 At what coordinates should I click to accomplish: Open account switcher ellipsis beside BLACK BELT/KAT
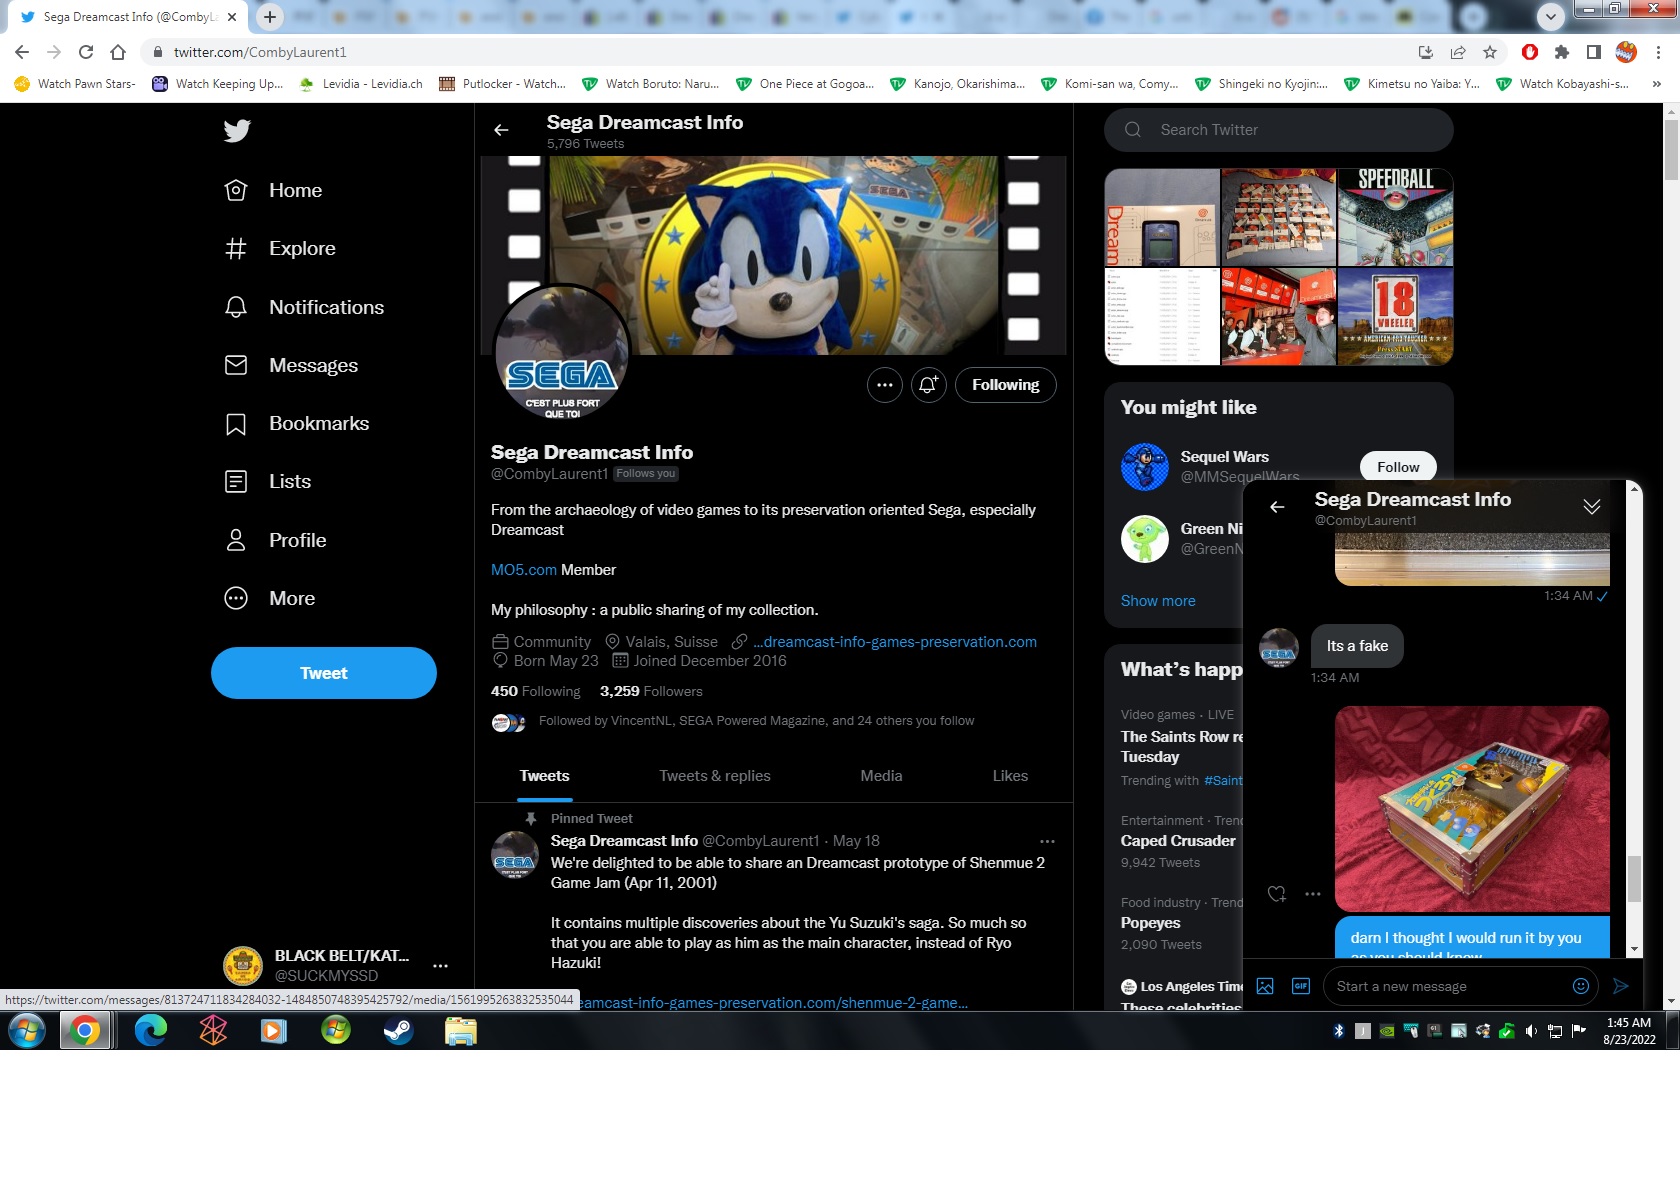click(x=440, y=966)
